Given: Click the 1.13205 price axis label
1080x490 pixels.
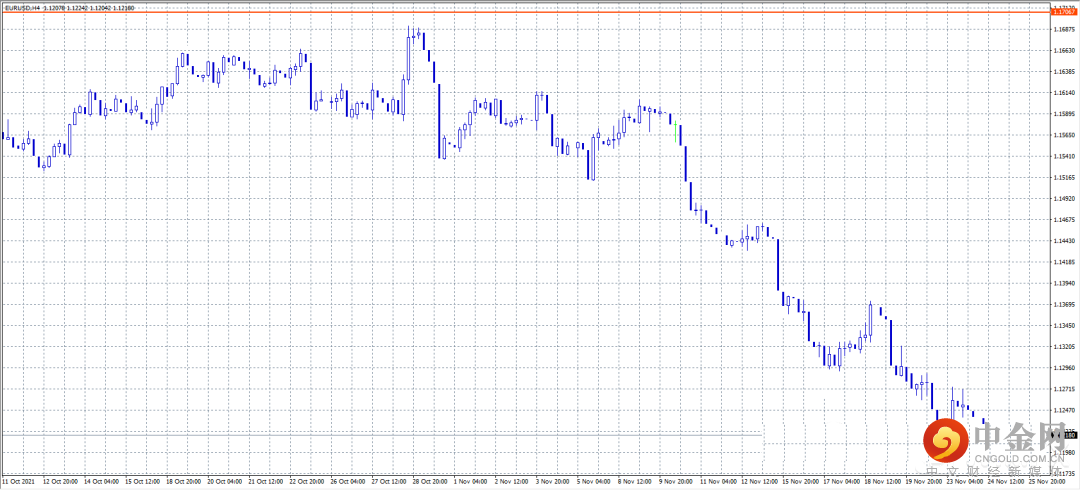Looking at the screenshot, I should pos(1066,347).
